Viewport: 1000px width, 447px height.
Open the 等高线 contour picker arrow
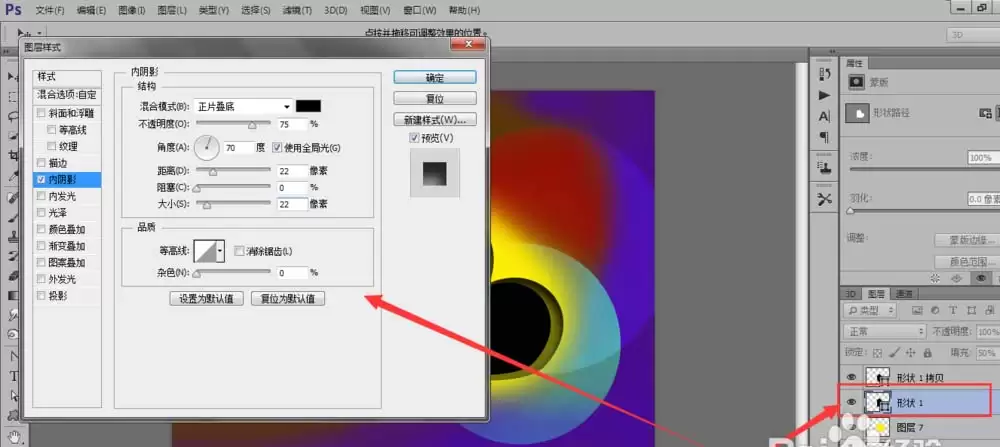221,251
